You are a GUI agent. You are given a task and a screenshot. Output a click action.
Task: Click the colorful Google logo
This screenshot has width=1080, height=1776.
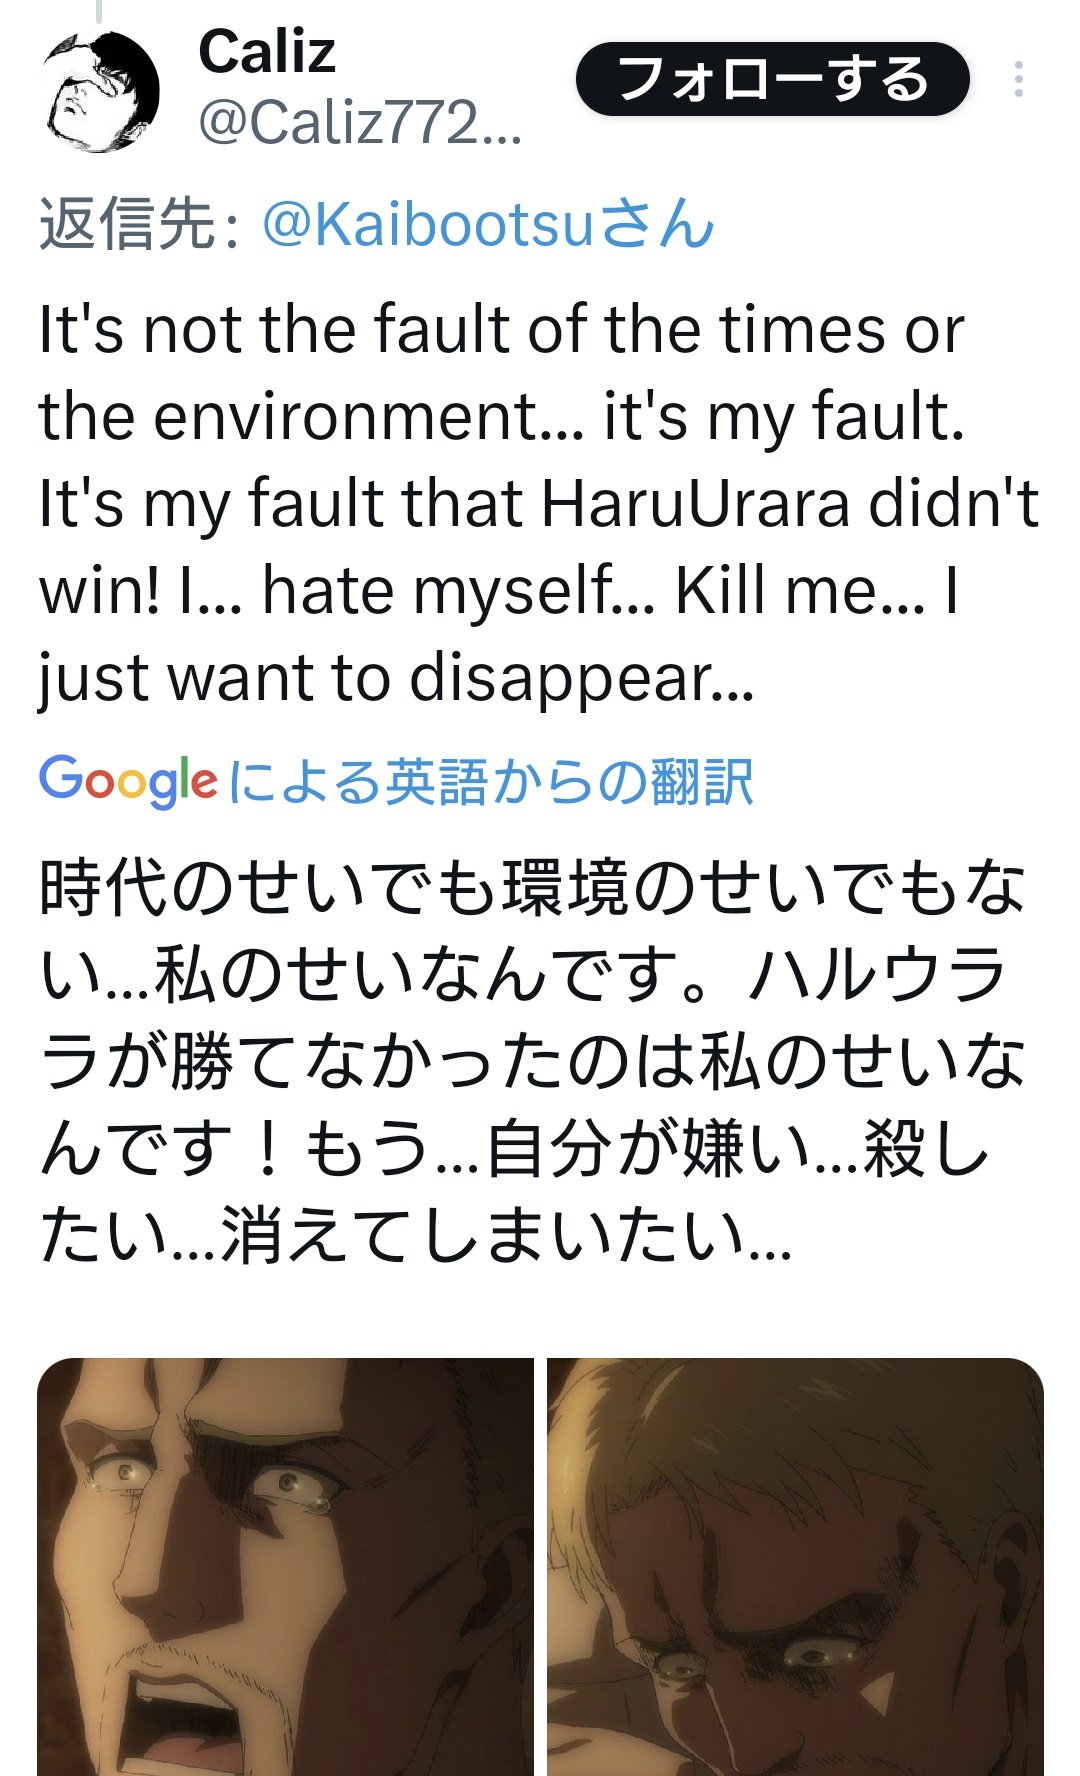coord(127,781)
